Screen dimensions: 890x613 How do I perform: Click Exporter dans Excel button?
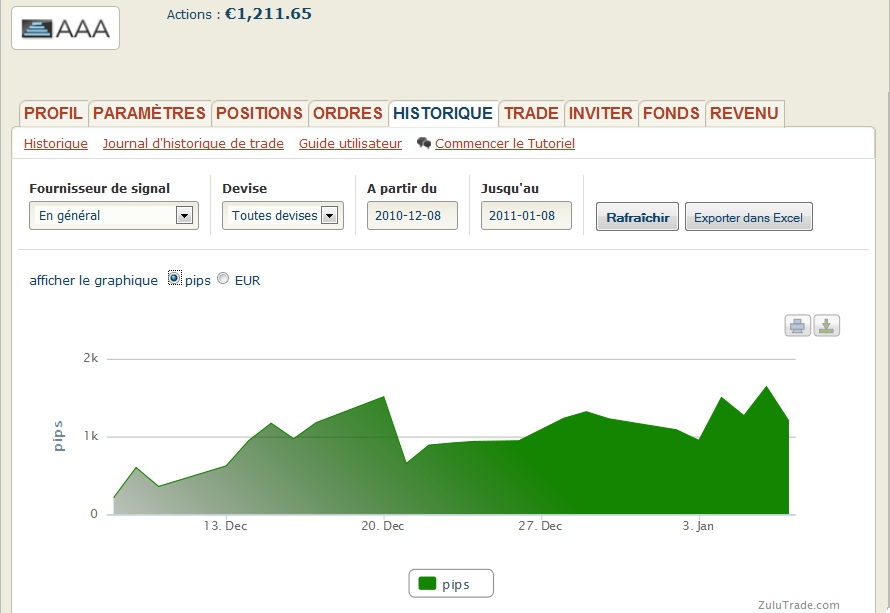(x=749, y=217)
